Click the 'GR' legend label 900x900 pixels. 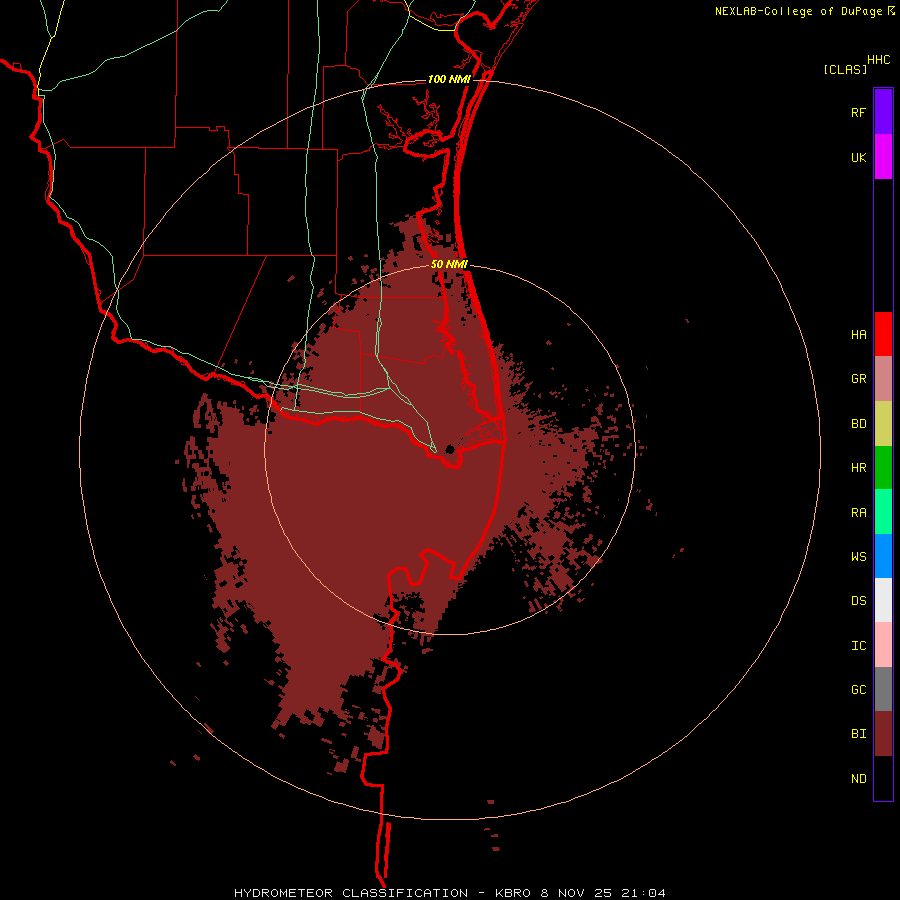tap(858, 379)
